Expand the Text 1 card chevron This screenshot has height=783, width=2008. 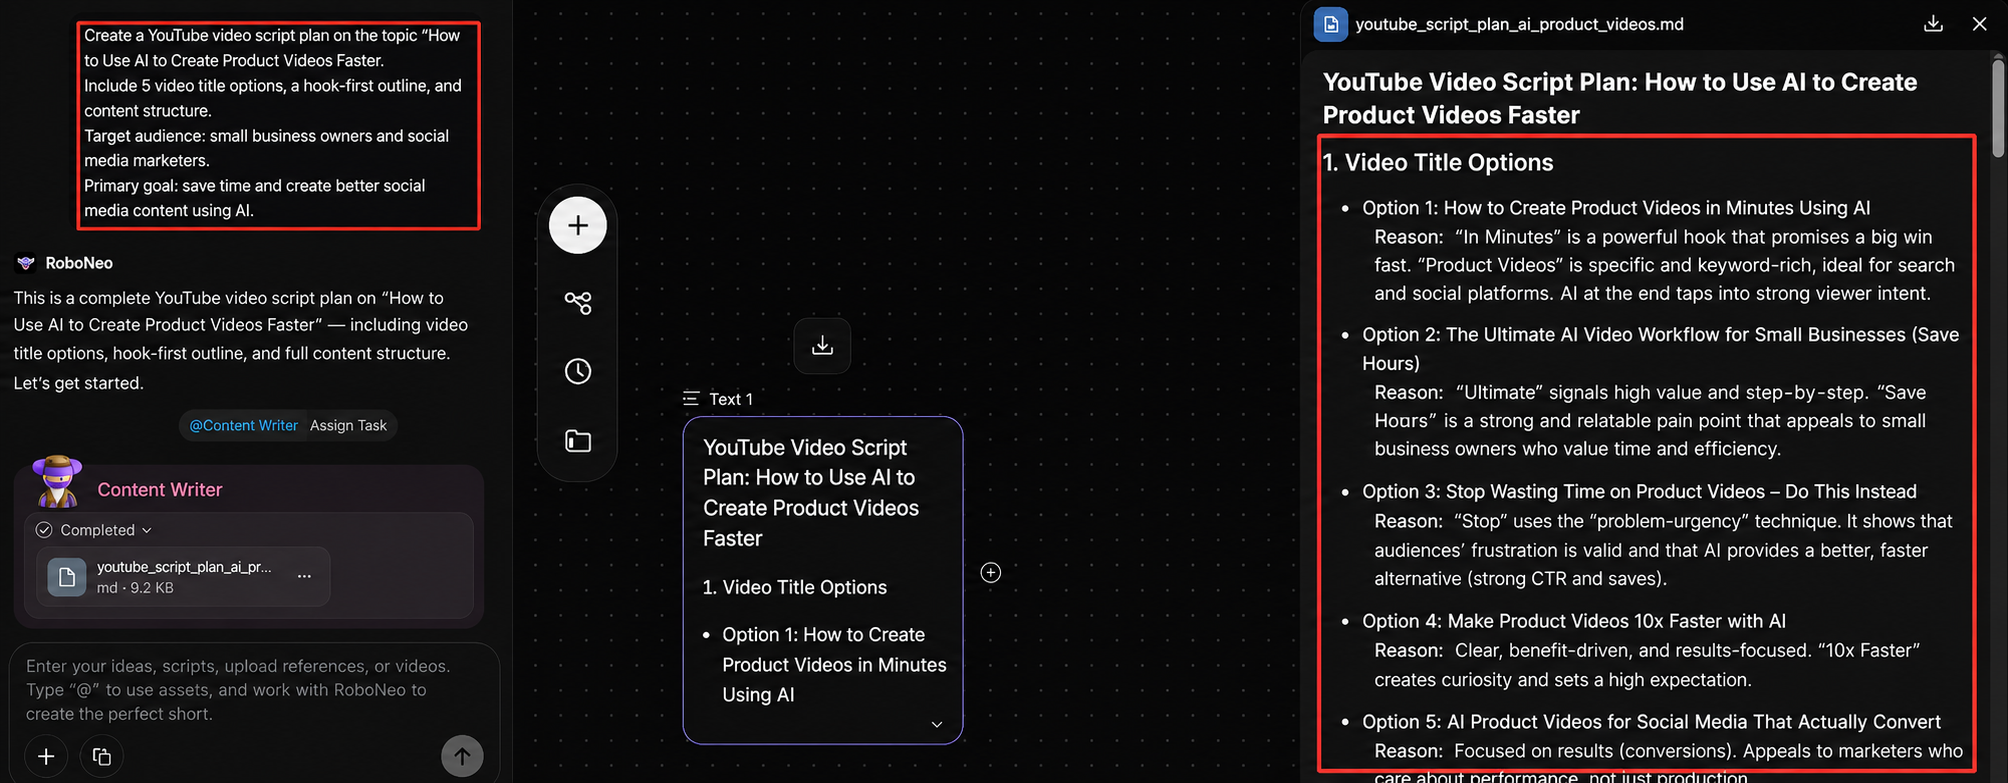937,724
